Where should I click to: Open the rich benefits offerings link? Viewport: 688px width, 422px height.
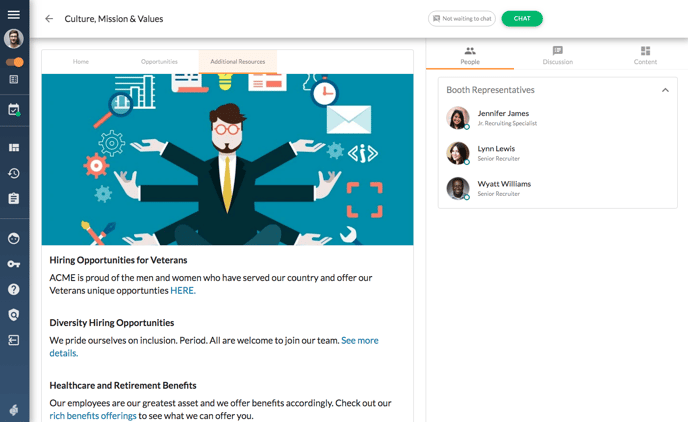(x=93, y=415)
